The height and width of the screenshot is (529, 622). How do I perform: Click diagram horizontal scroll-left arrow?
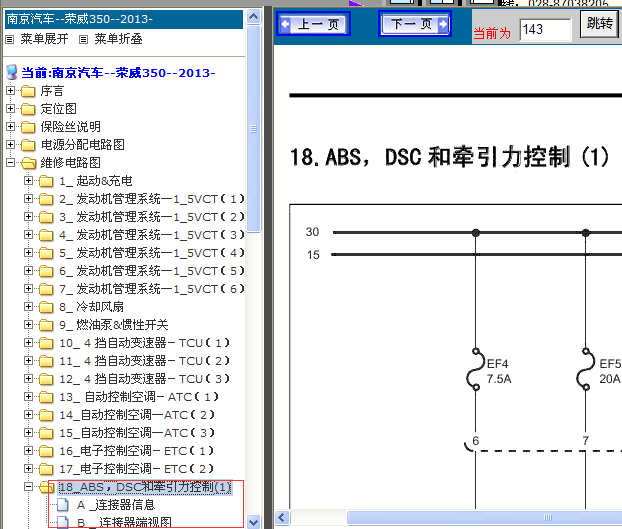pyautogui.click(x=282, y=518)
